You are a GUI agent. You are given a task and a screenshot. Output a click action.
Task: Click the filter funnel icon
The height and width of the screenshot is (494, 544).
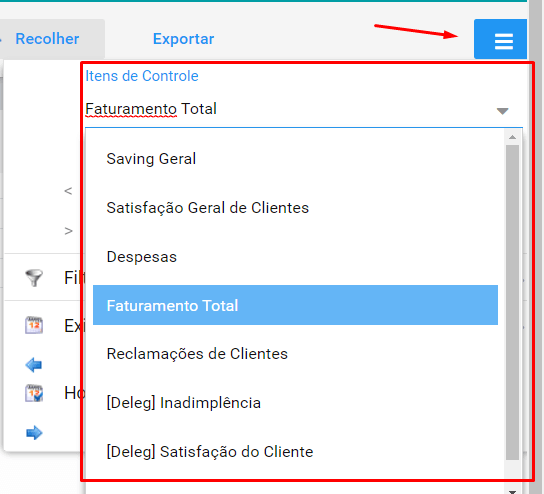coord(34,278)
